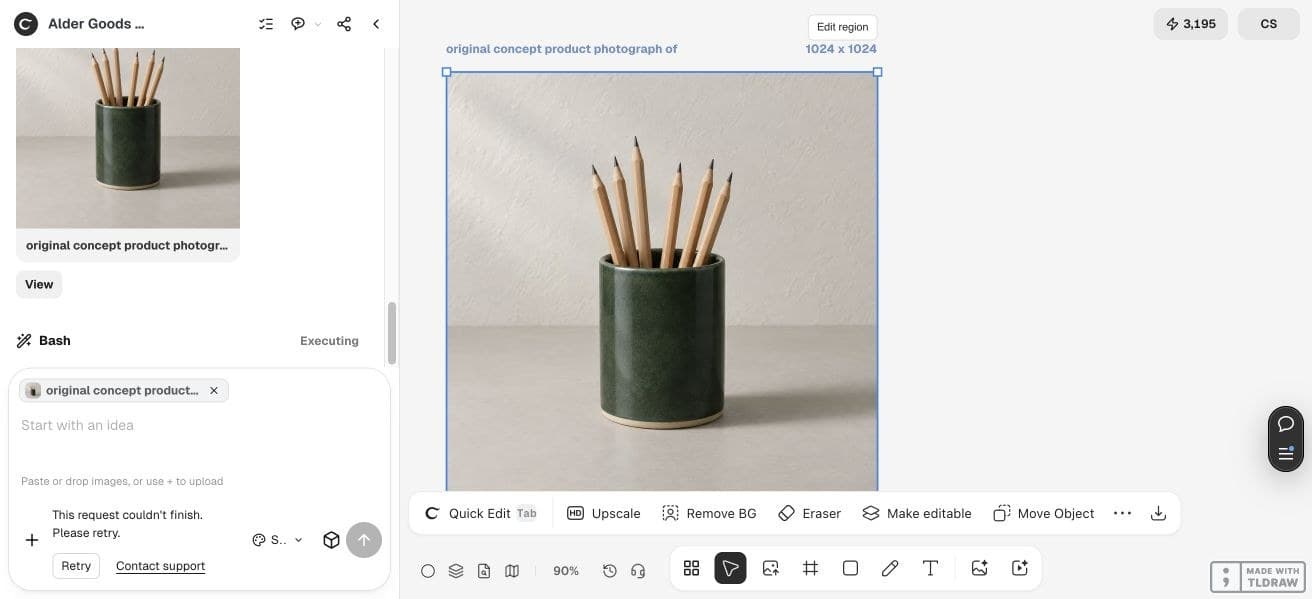Screen dimensions: 1312x599
Task: Open the style palette dropdown in the prompt box
Action: [277, 540]
